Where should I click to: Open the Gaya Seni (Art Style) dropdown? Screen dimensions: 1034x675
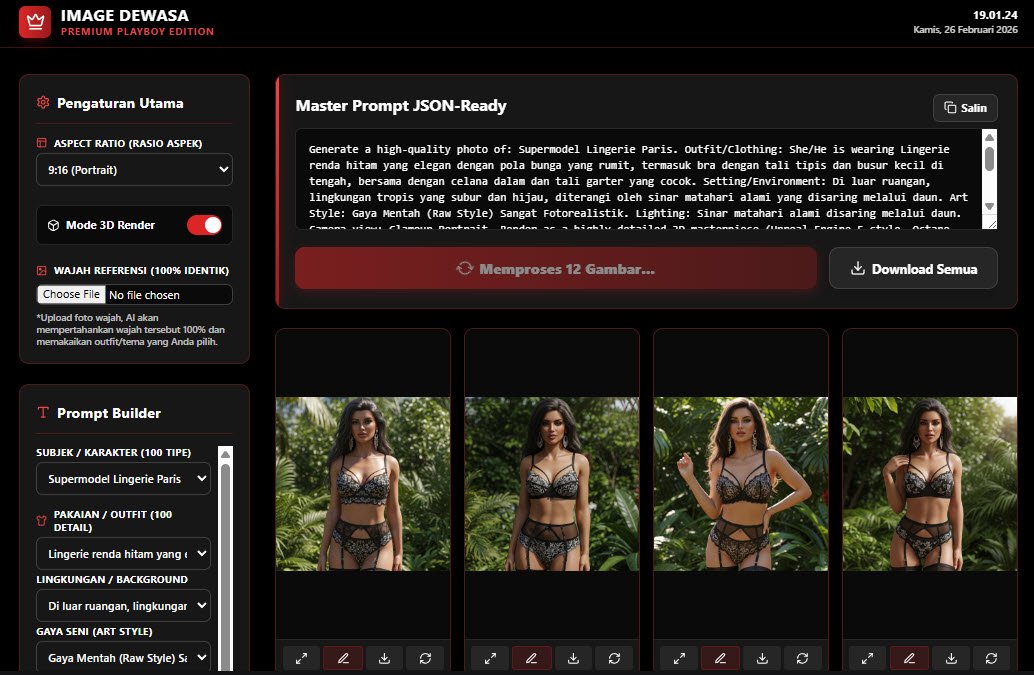[x=123, y=657]
